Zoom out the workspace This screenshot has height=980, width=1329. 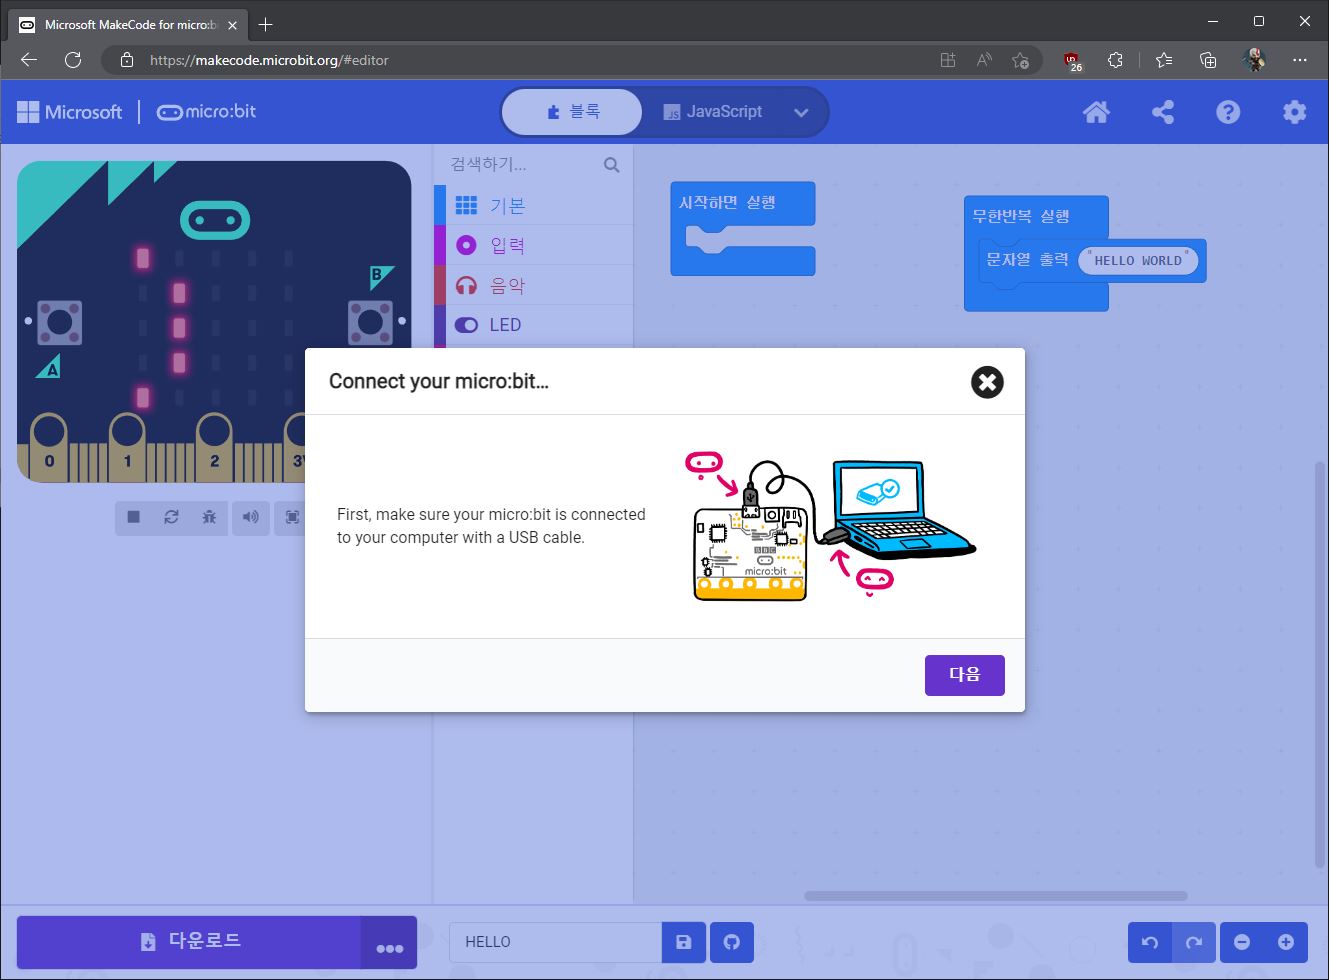1242,942
